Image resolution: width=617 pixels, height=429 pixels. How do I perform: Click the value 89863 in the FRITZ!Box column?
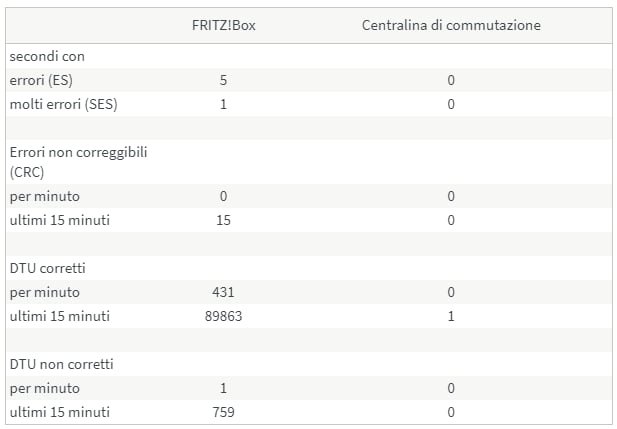coord(222,316)
